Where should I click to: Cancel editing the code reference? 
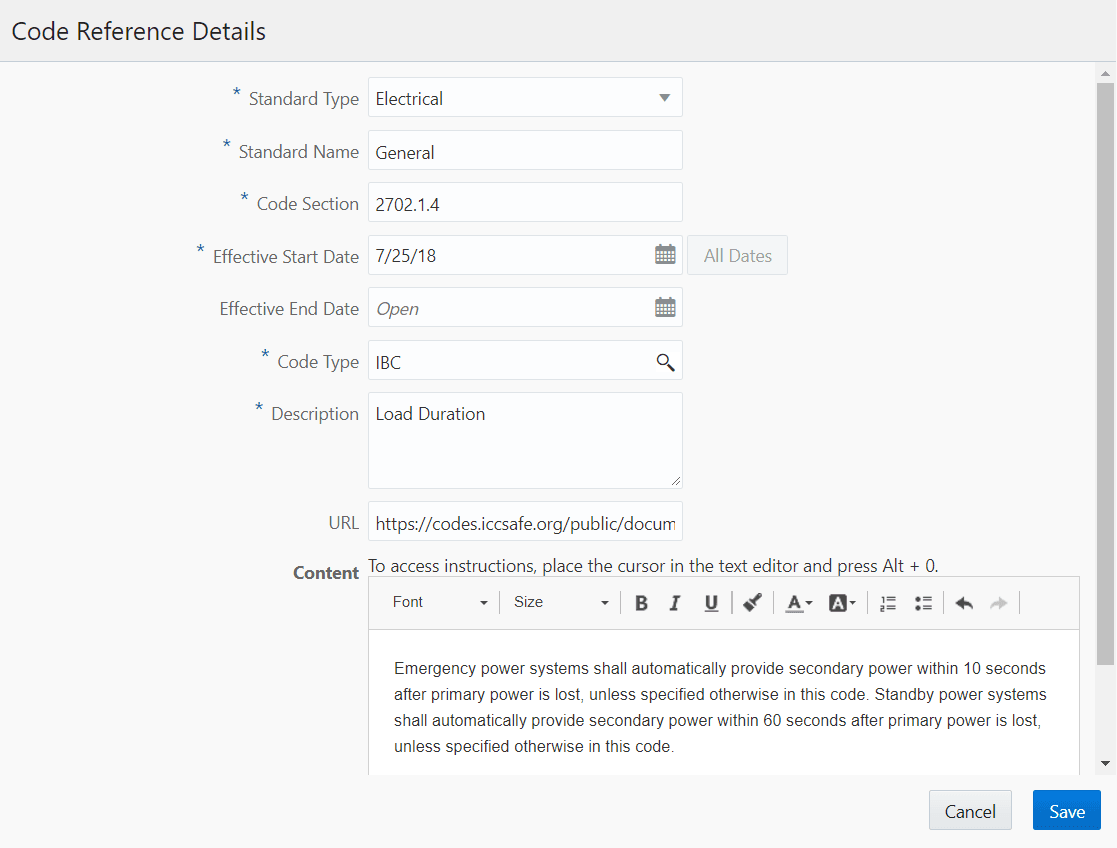tap(970, 810)
